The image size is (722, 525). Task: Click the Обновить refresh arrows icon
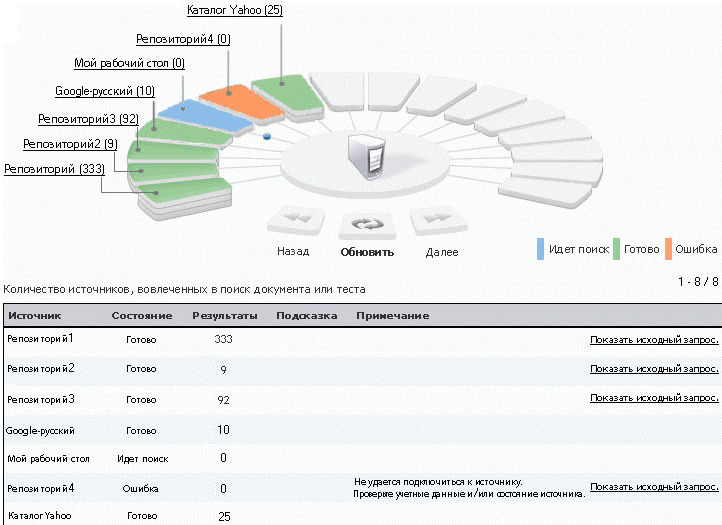pos(367,225)
